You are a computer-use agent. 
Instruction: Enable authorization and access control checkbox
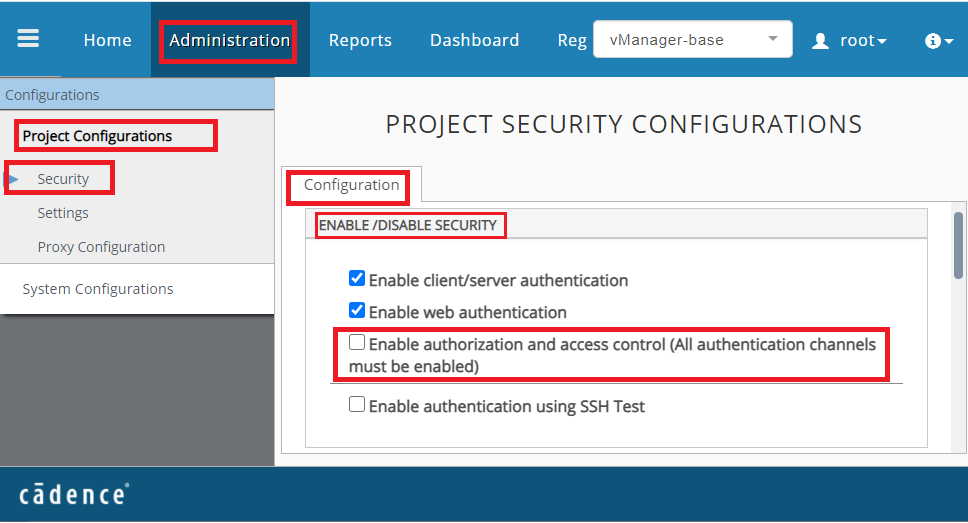[x=357, y=343]
